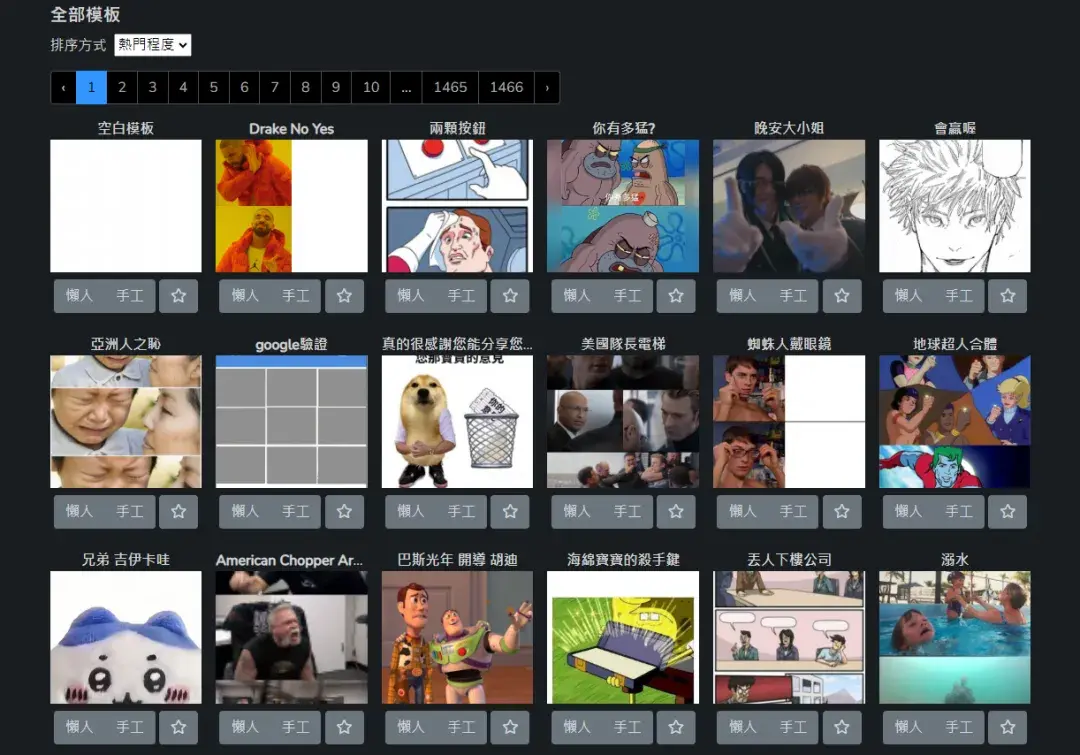Viewport: 1080px width, 755px height.
Task: Favorite the 地球超人合體 template
Action: click(1008, 512)
